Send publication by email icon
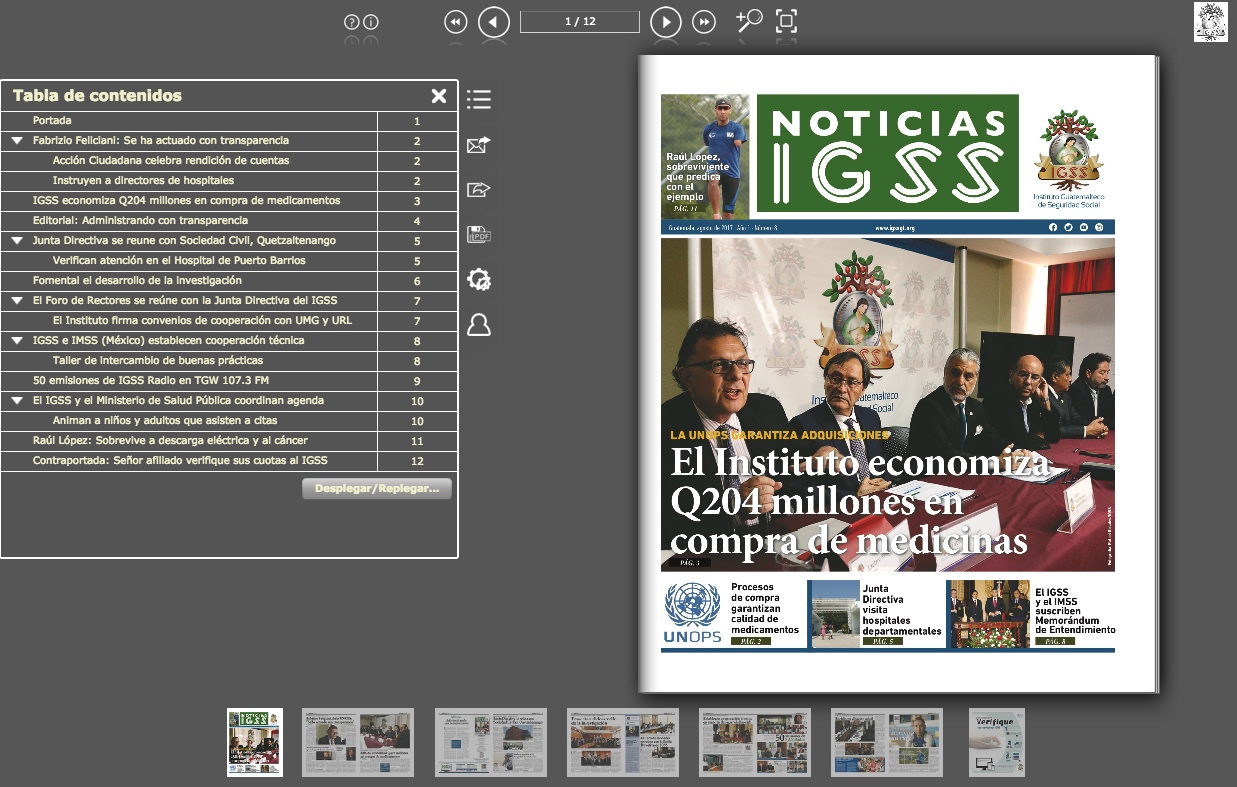The width and height of the screenshot is (1237, 787). 479,145
